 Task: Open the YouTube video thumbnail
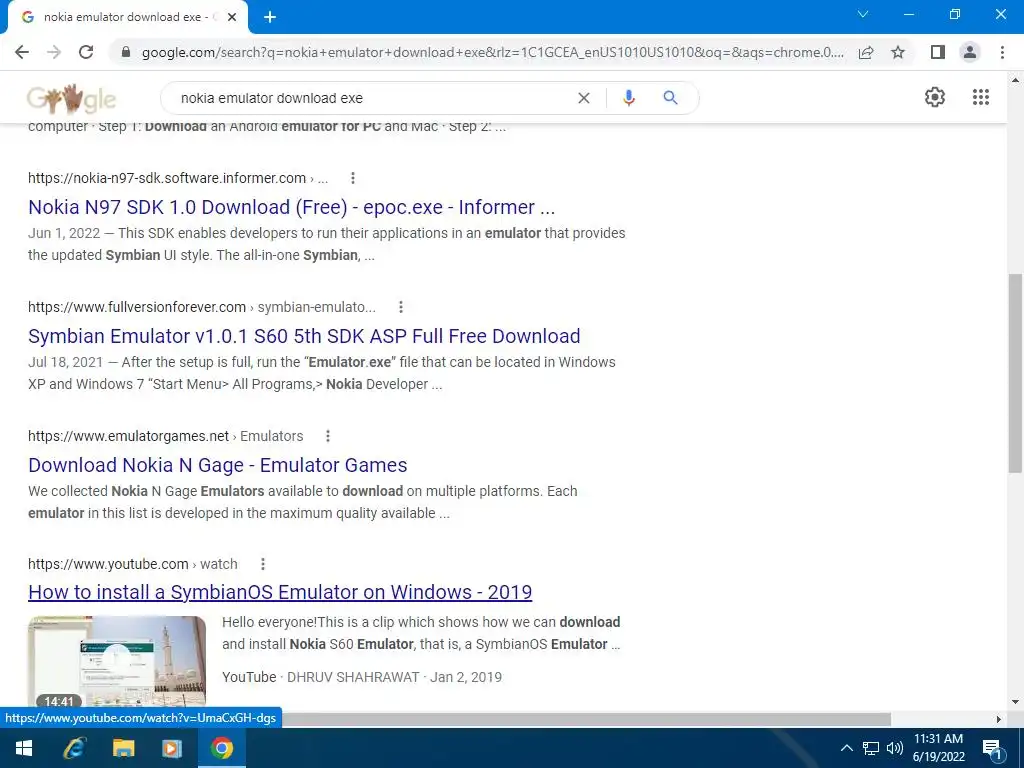[x=117, y=662]
